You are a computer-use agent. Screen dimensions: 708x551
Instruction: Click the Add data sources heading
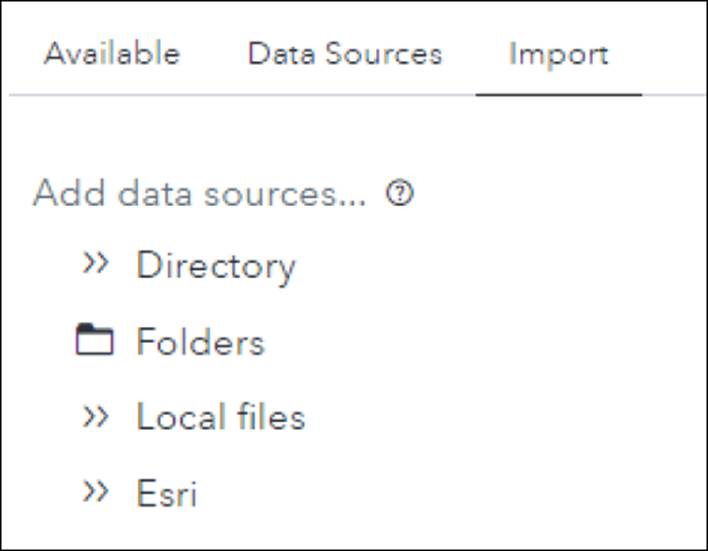[x=199, y=193]
